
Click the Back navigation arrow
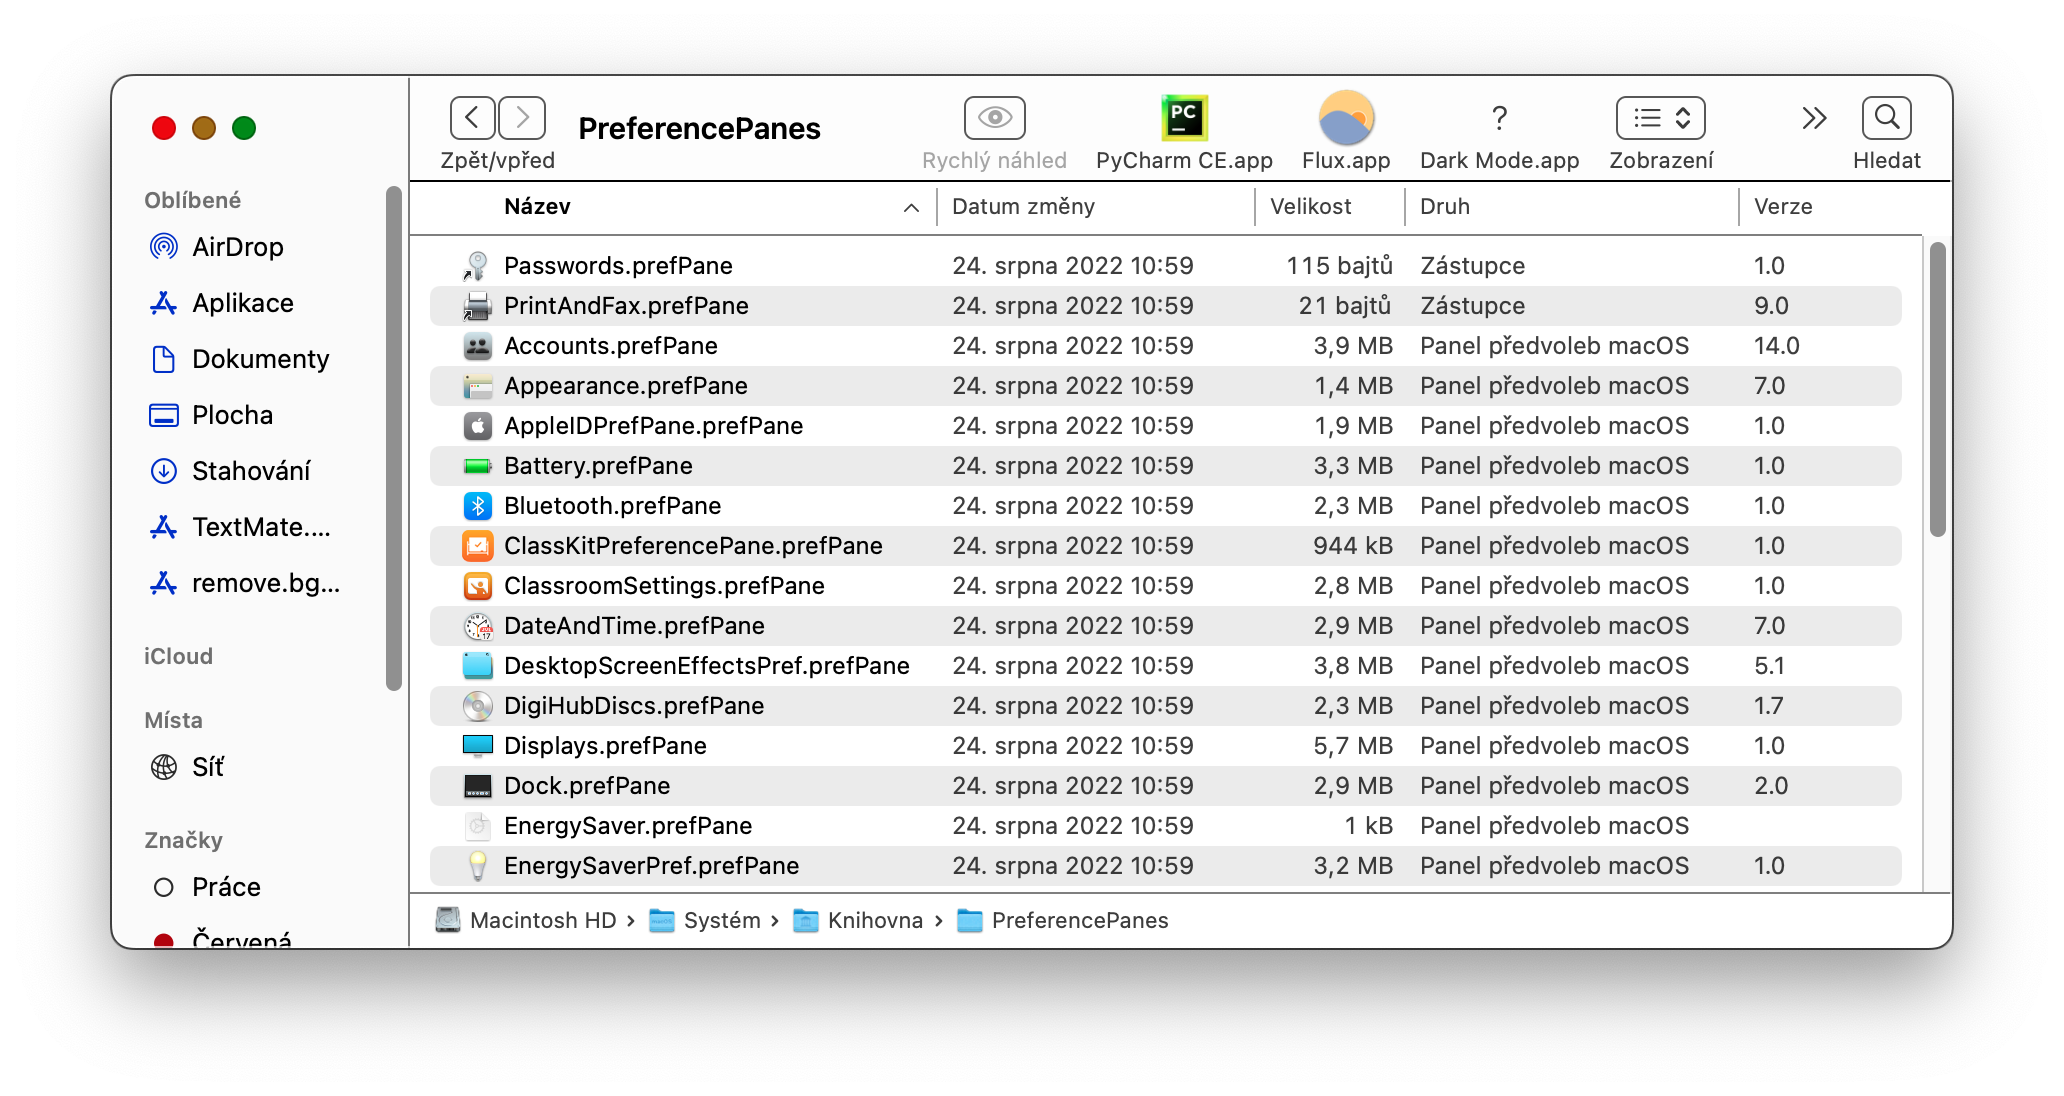(x=472, y=118)
